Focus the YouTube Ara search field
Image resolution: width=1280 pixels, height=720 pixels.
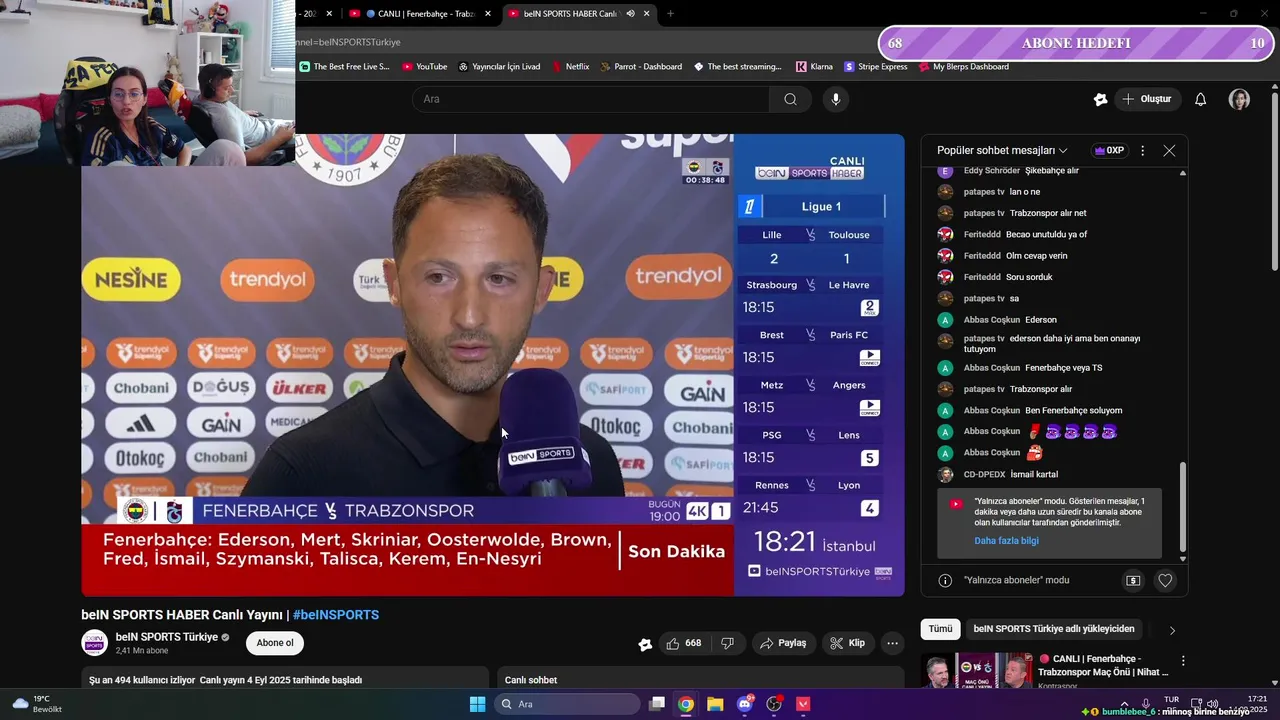(x=590, y=99)
